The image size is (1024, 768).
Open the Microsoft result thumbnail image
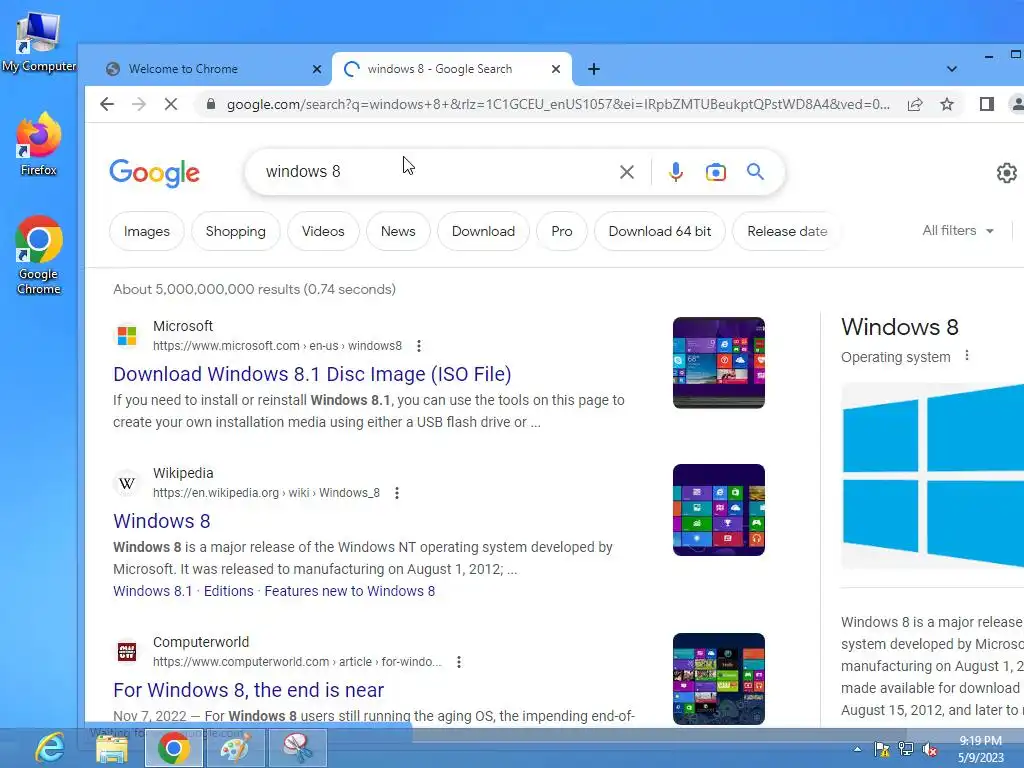click(x=718, y=363)
